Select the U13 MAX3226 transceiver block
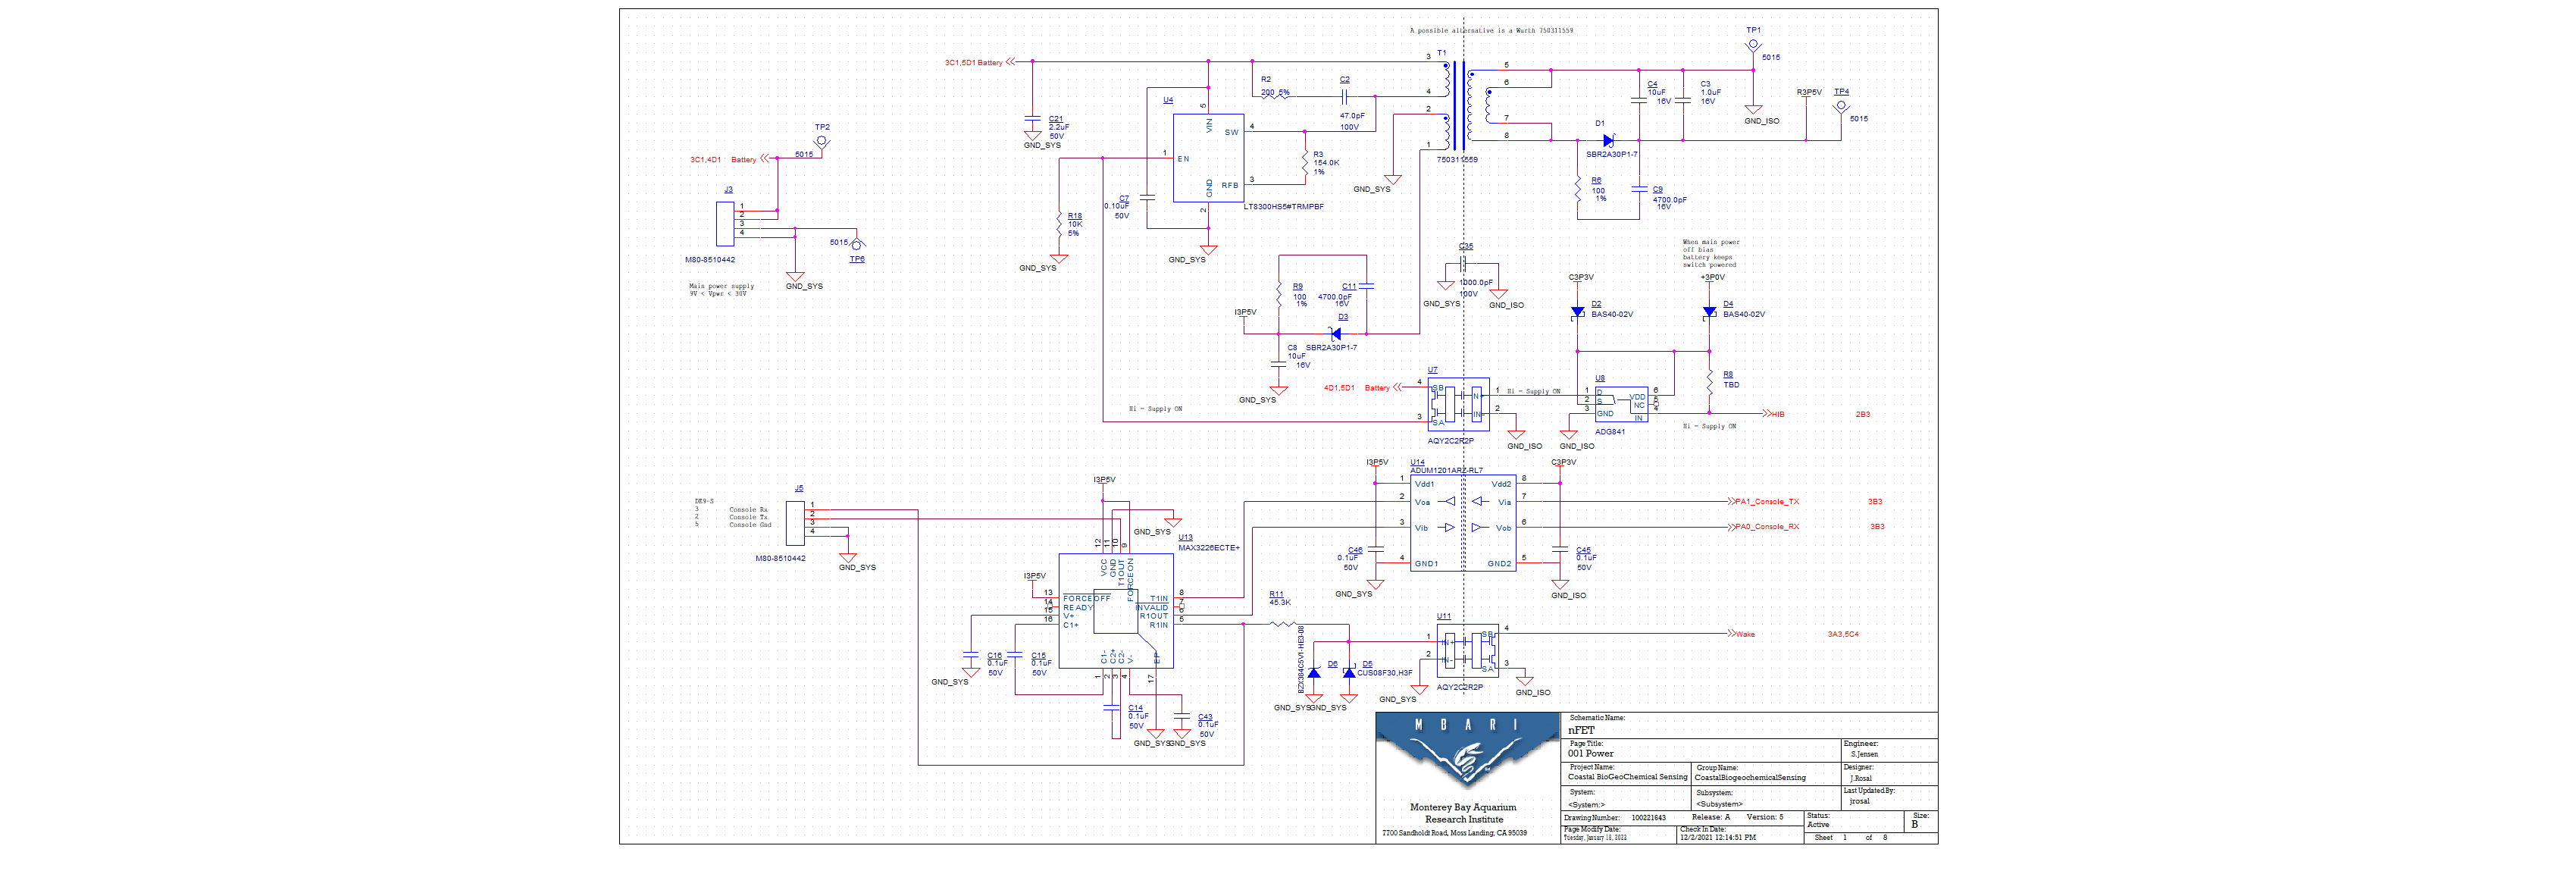 click(1116, 611)
